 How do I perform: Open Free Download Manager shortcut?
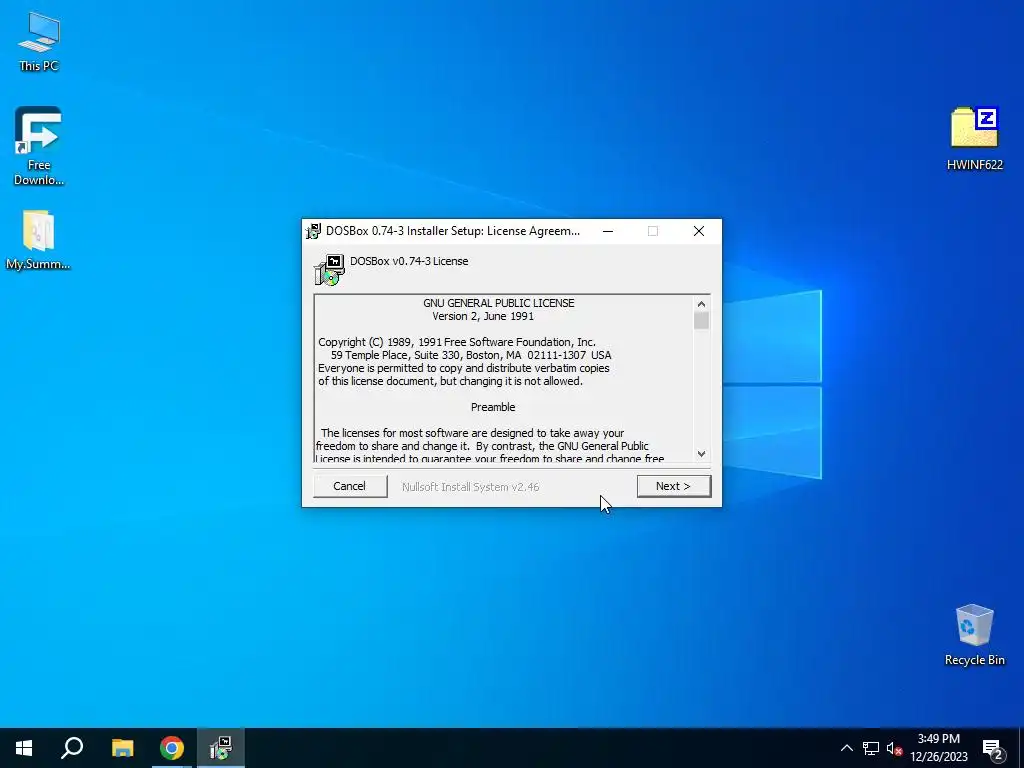39,146
